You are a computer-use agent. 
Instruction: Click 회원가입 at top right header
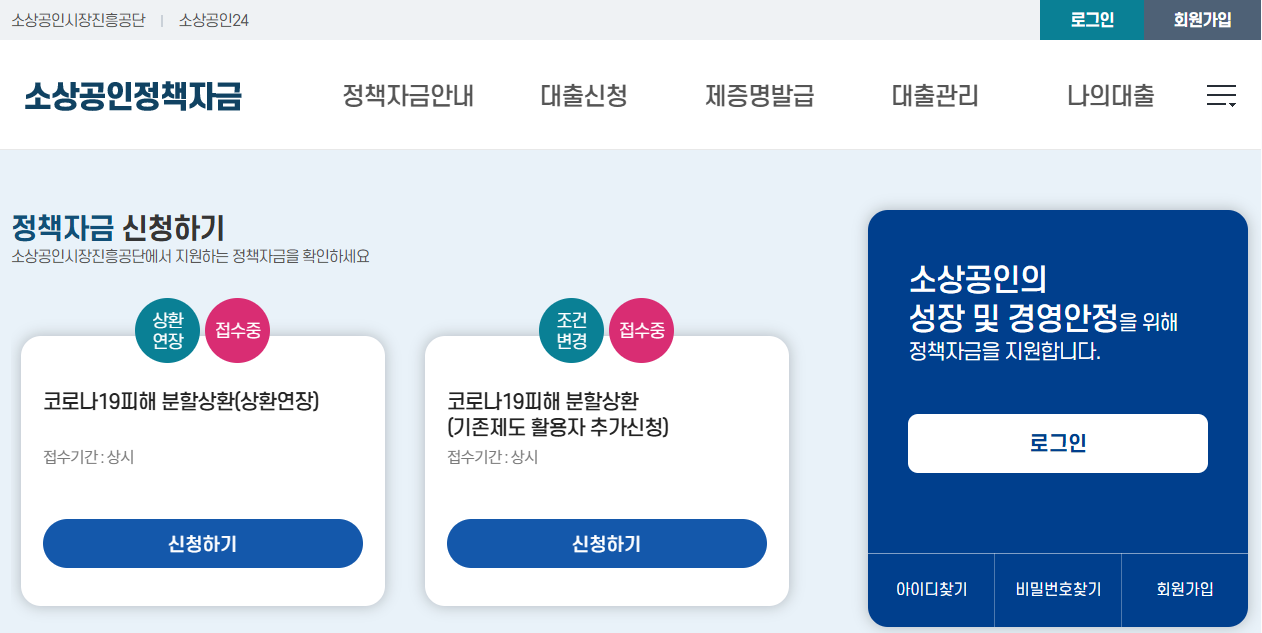[1202, 20]
